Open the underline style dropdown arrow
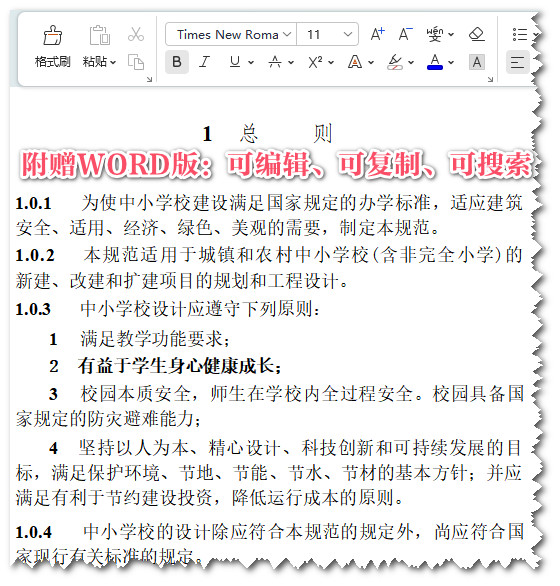 coord(251,62)
